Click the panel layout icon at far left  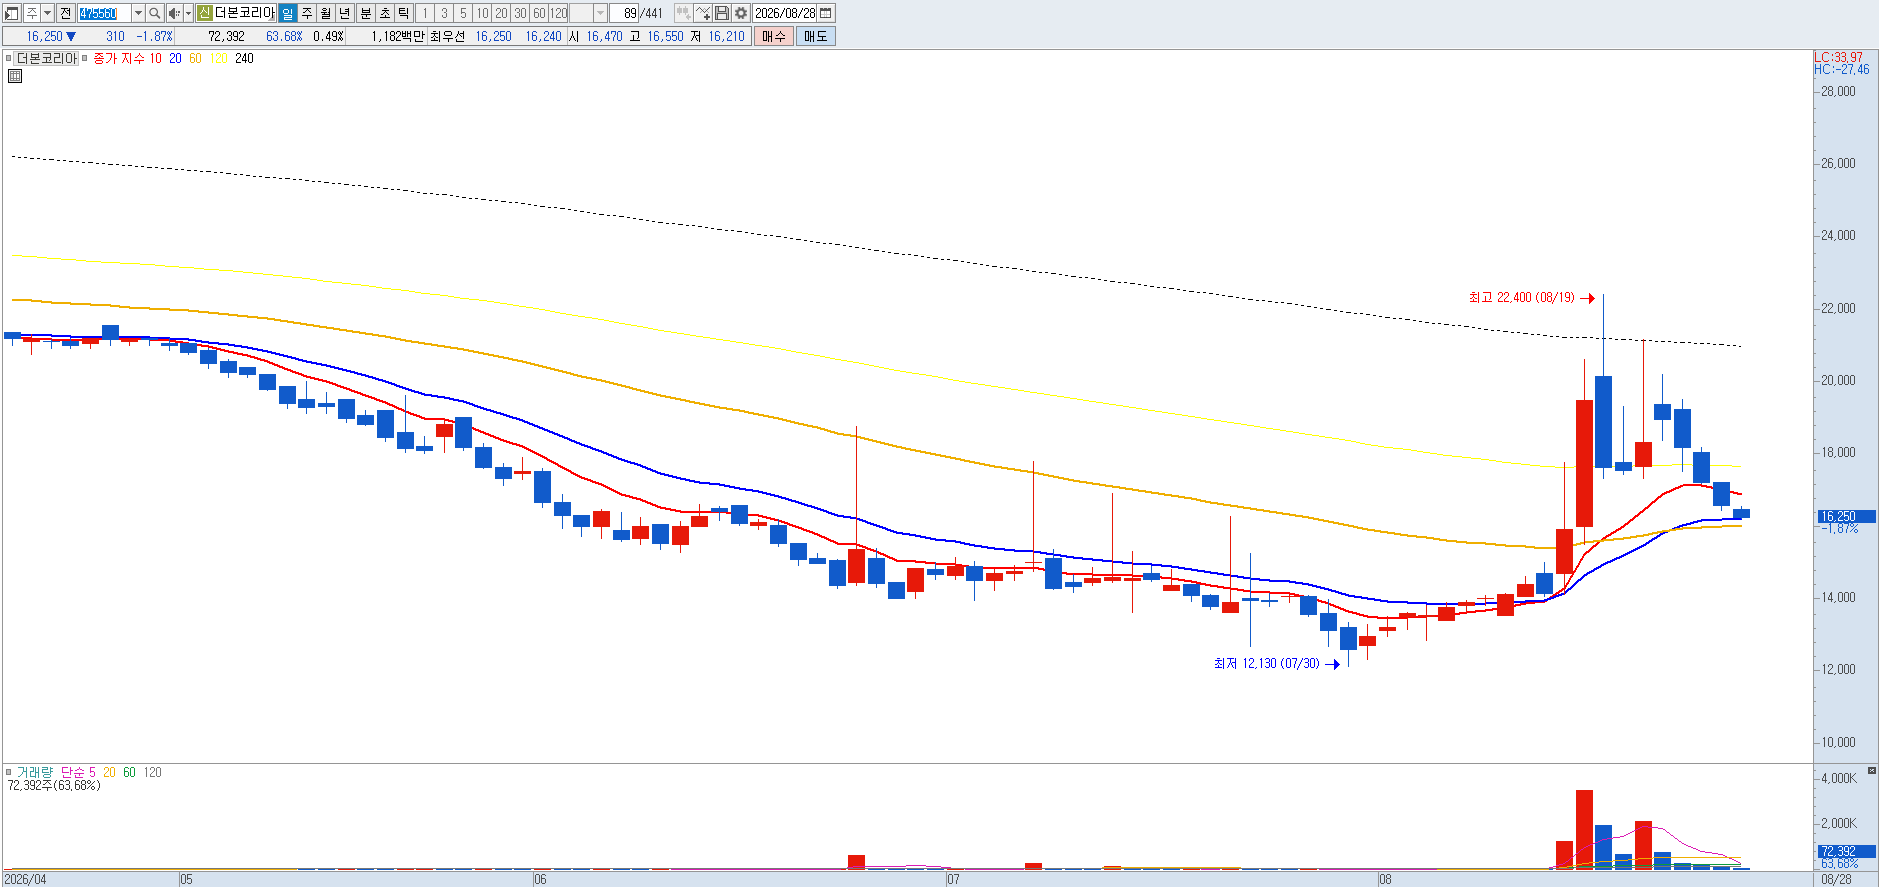12,13
